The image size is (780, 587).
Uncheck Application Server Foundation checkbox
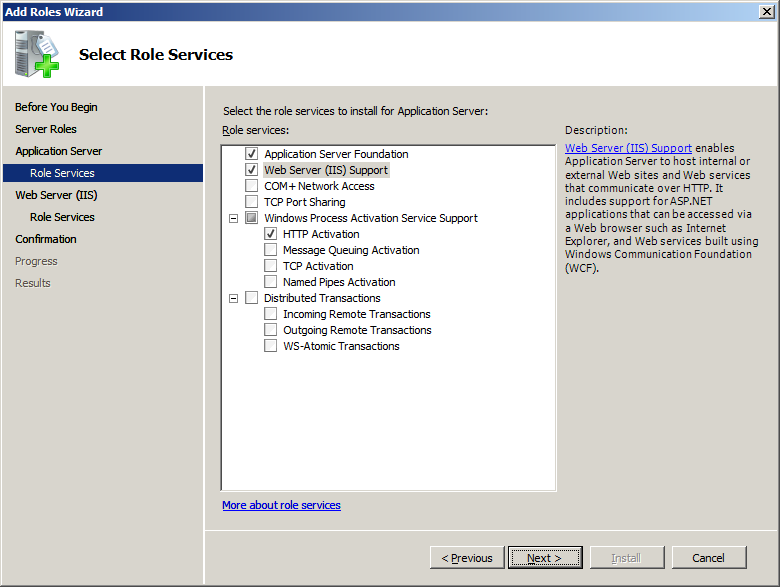pos(252,154)
